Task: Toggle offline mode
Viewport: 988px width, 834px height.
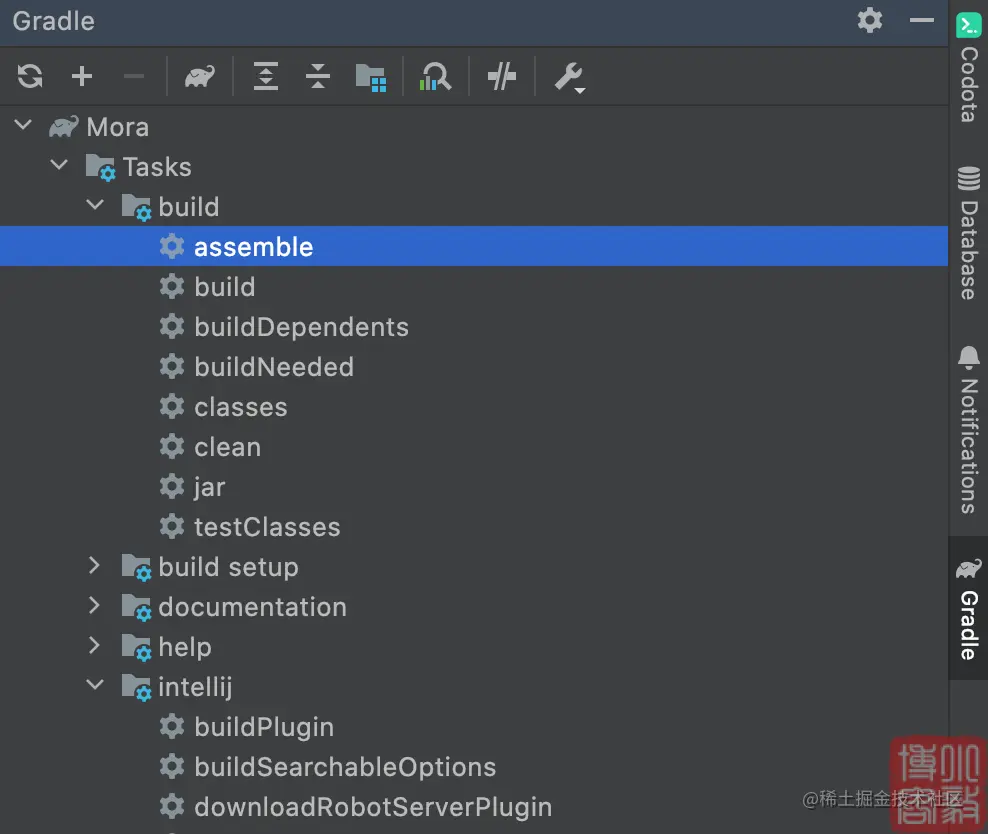Action: [x=502, y=77]
